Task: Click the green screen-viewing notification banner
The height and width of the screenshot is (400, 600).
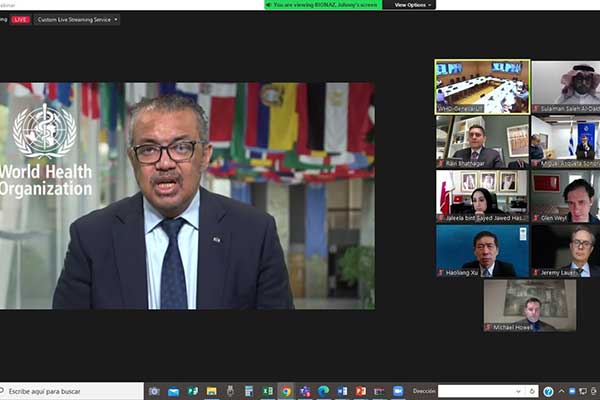Action: [323, 5]
